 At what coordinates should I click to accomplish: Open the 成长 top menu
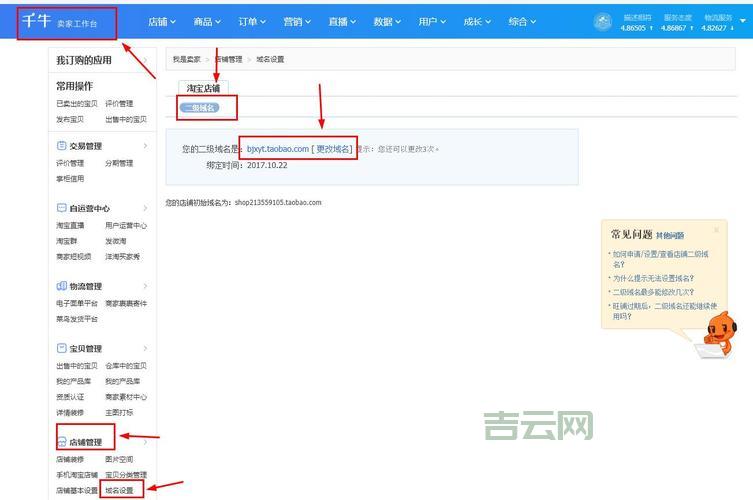(477, 22)
